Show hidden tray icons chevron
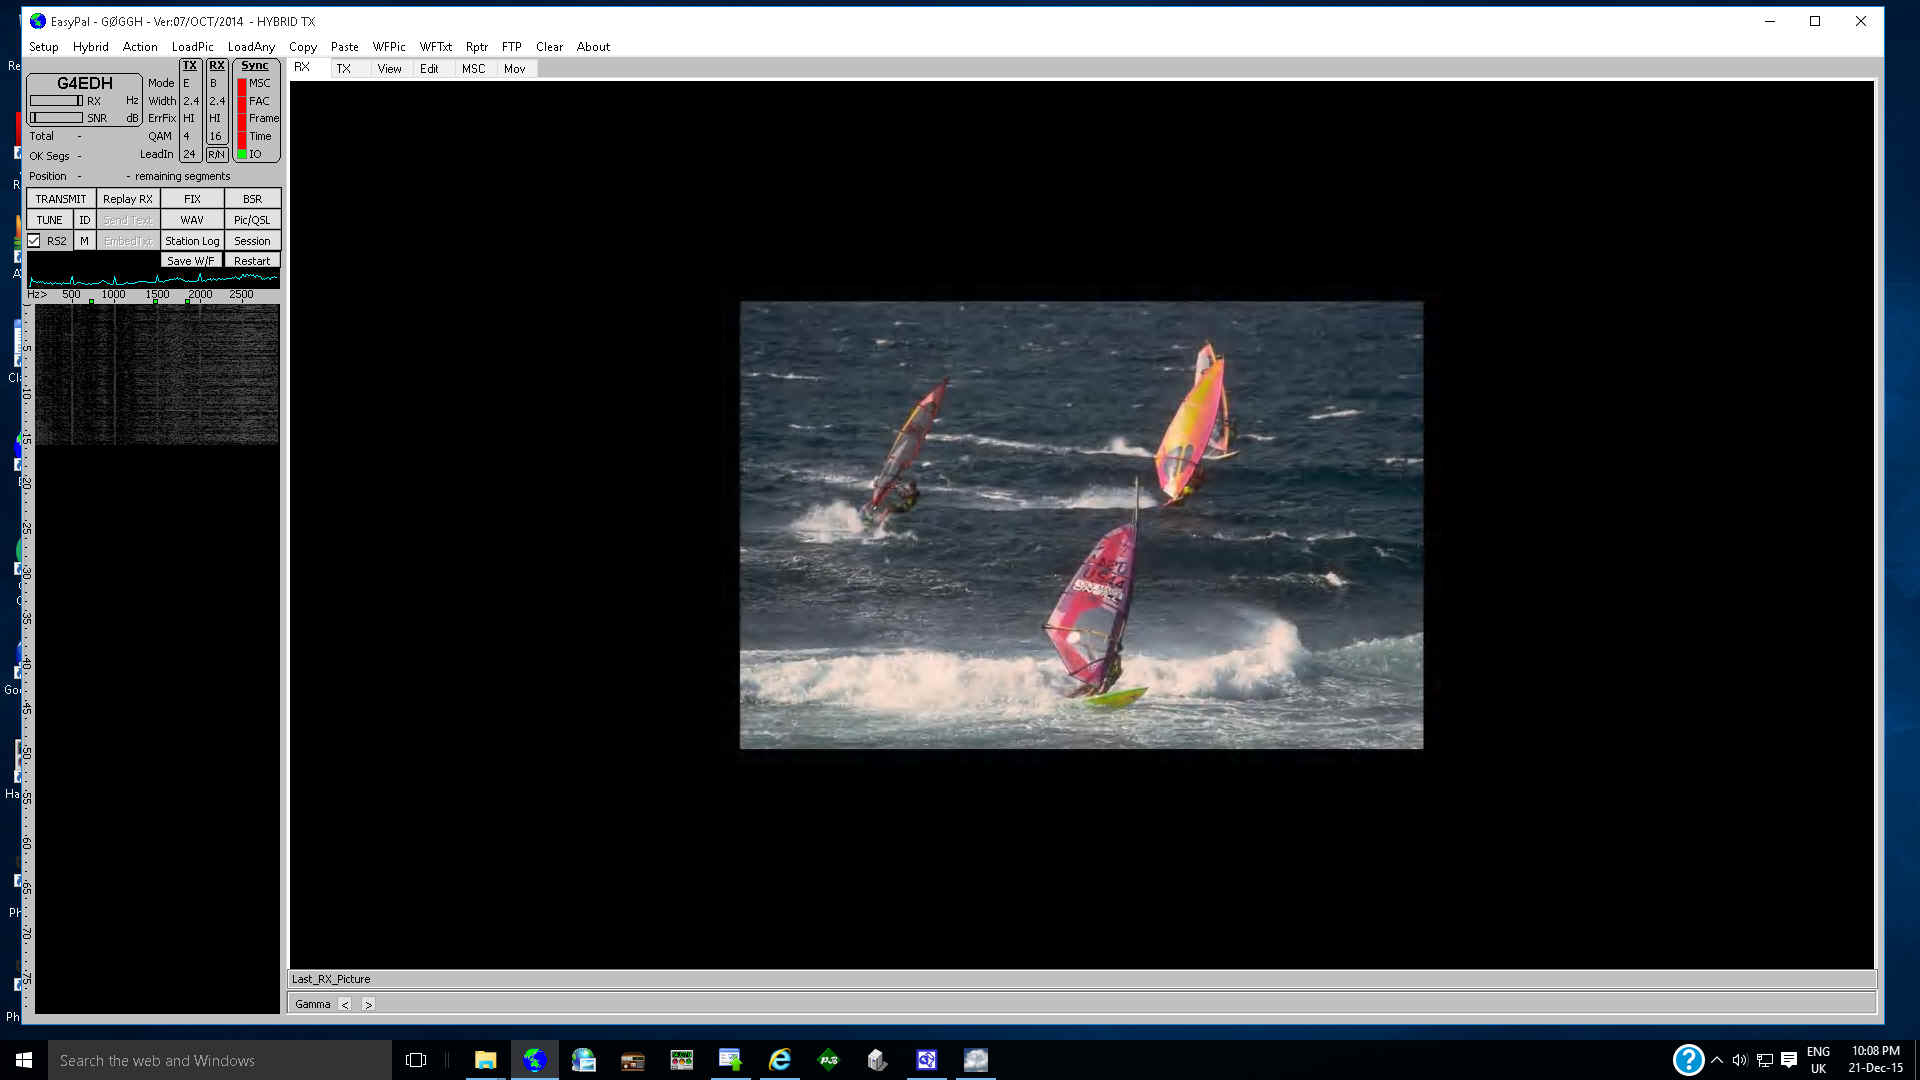The width and height of the screenshot is (1920, 1080). click(x=1717, y=1060)
